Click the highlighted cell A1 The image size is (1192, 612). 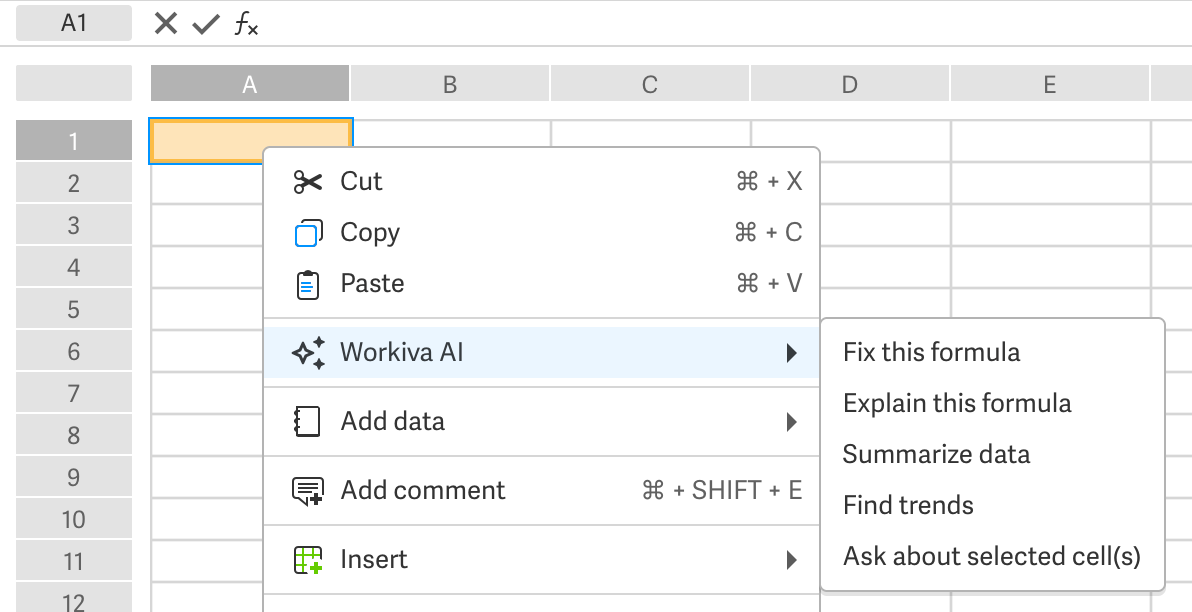point(251,141)
